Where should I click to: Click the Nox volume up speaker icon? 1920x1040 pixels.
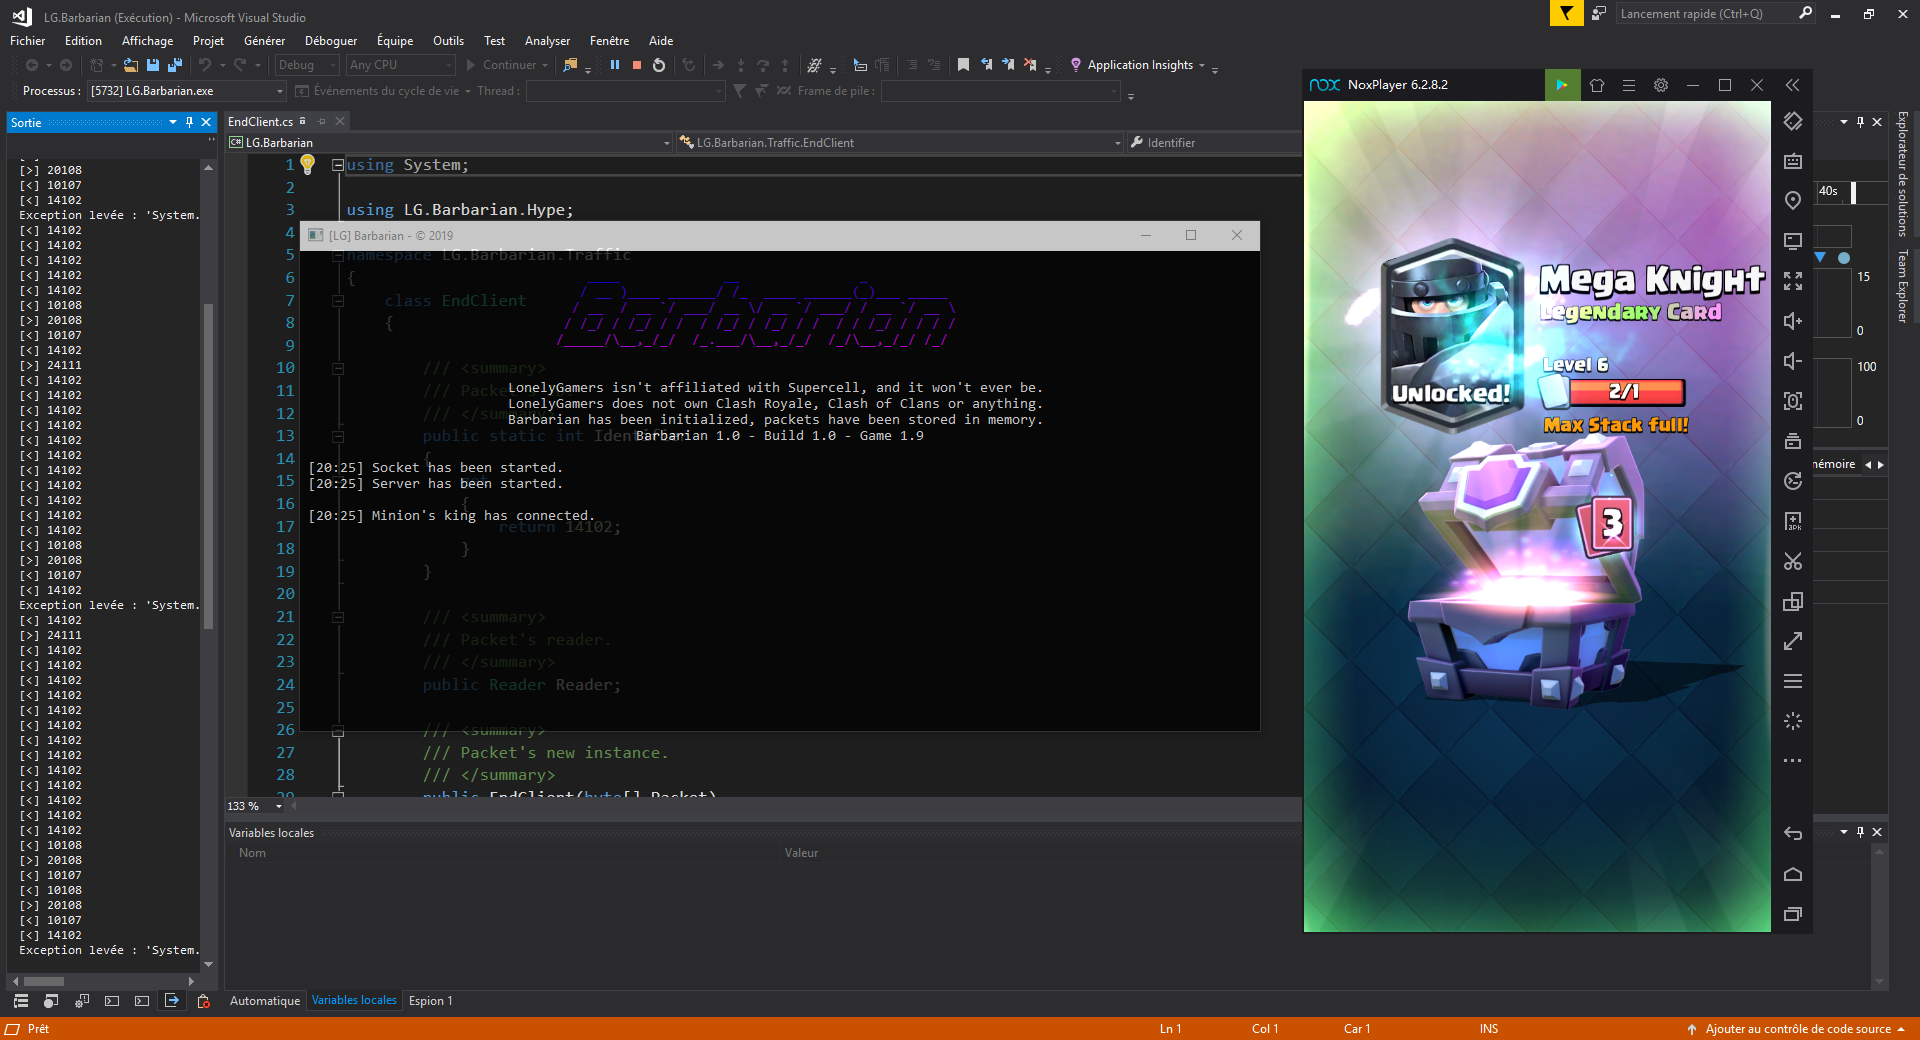pos(1793,321)
